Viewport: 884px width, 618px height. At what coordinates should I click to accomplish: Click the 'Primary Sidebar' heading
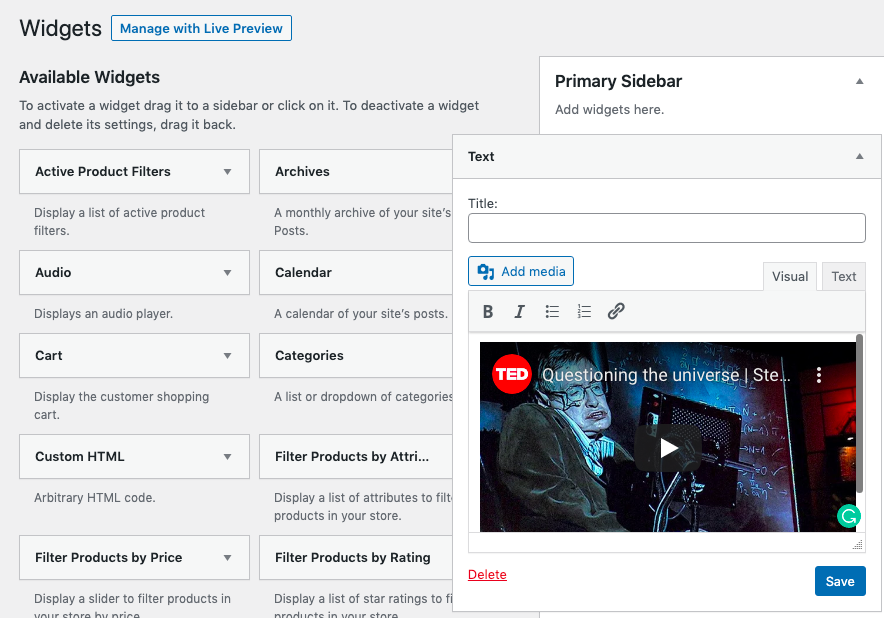click(618, 81)
